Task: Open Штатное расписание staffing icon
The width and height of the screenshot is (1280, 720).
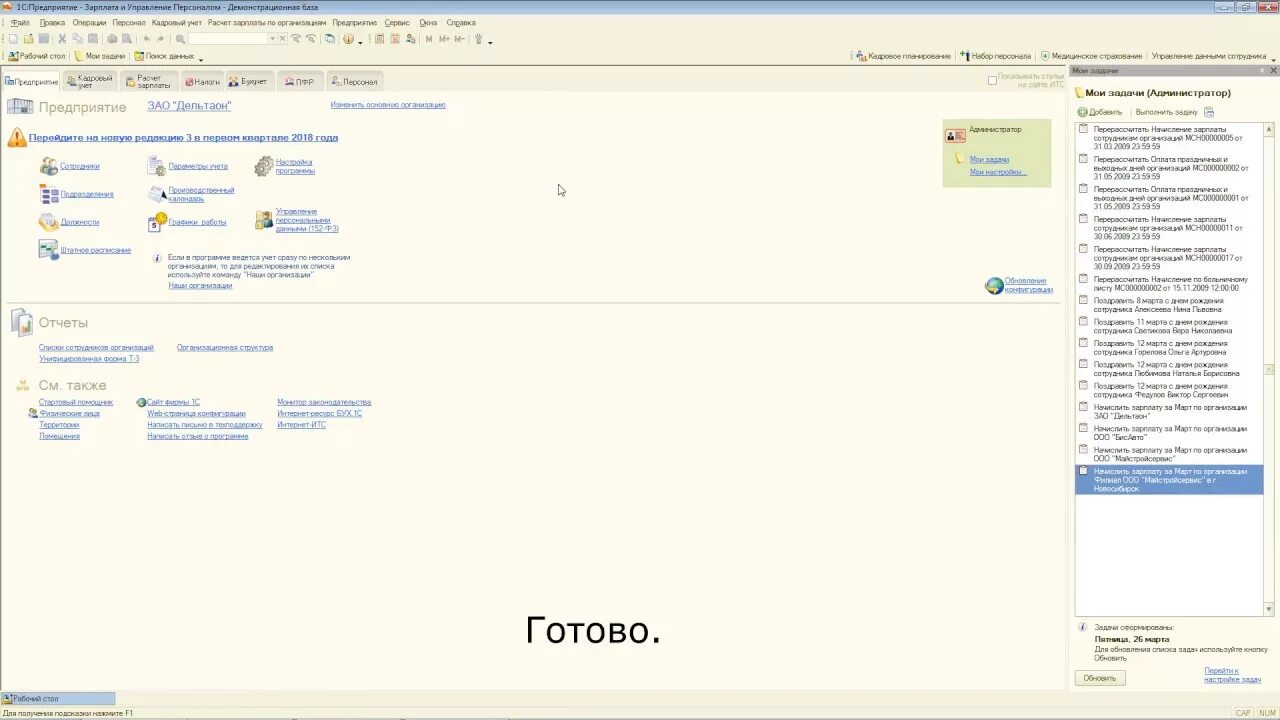Action: (48, 250)
